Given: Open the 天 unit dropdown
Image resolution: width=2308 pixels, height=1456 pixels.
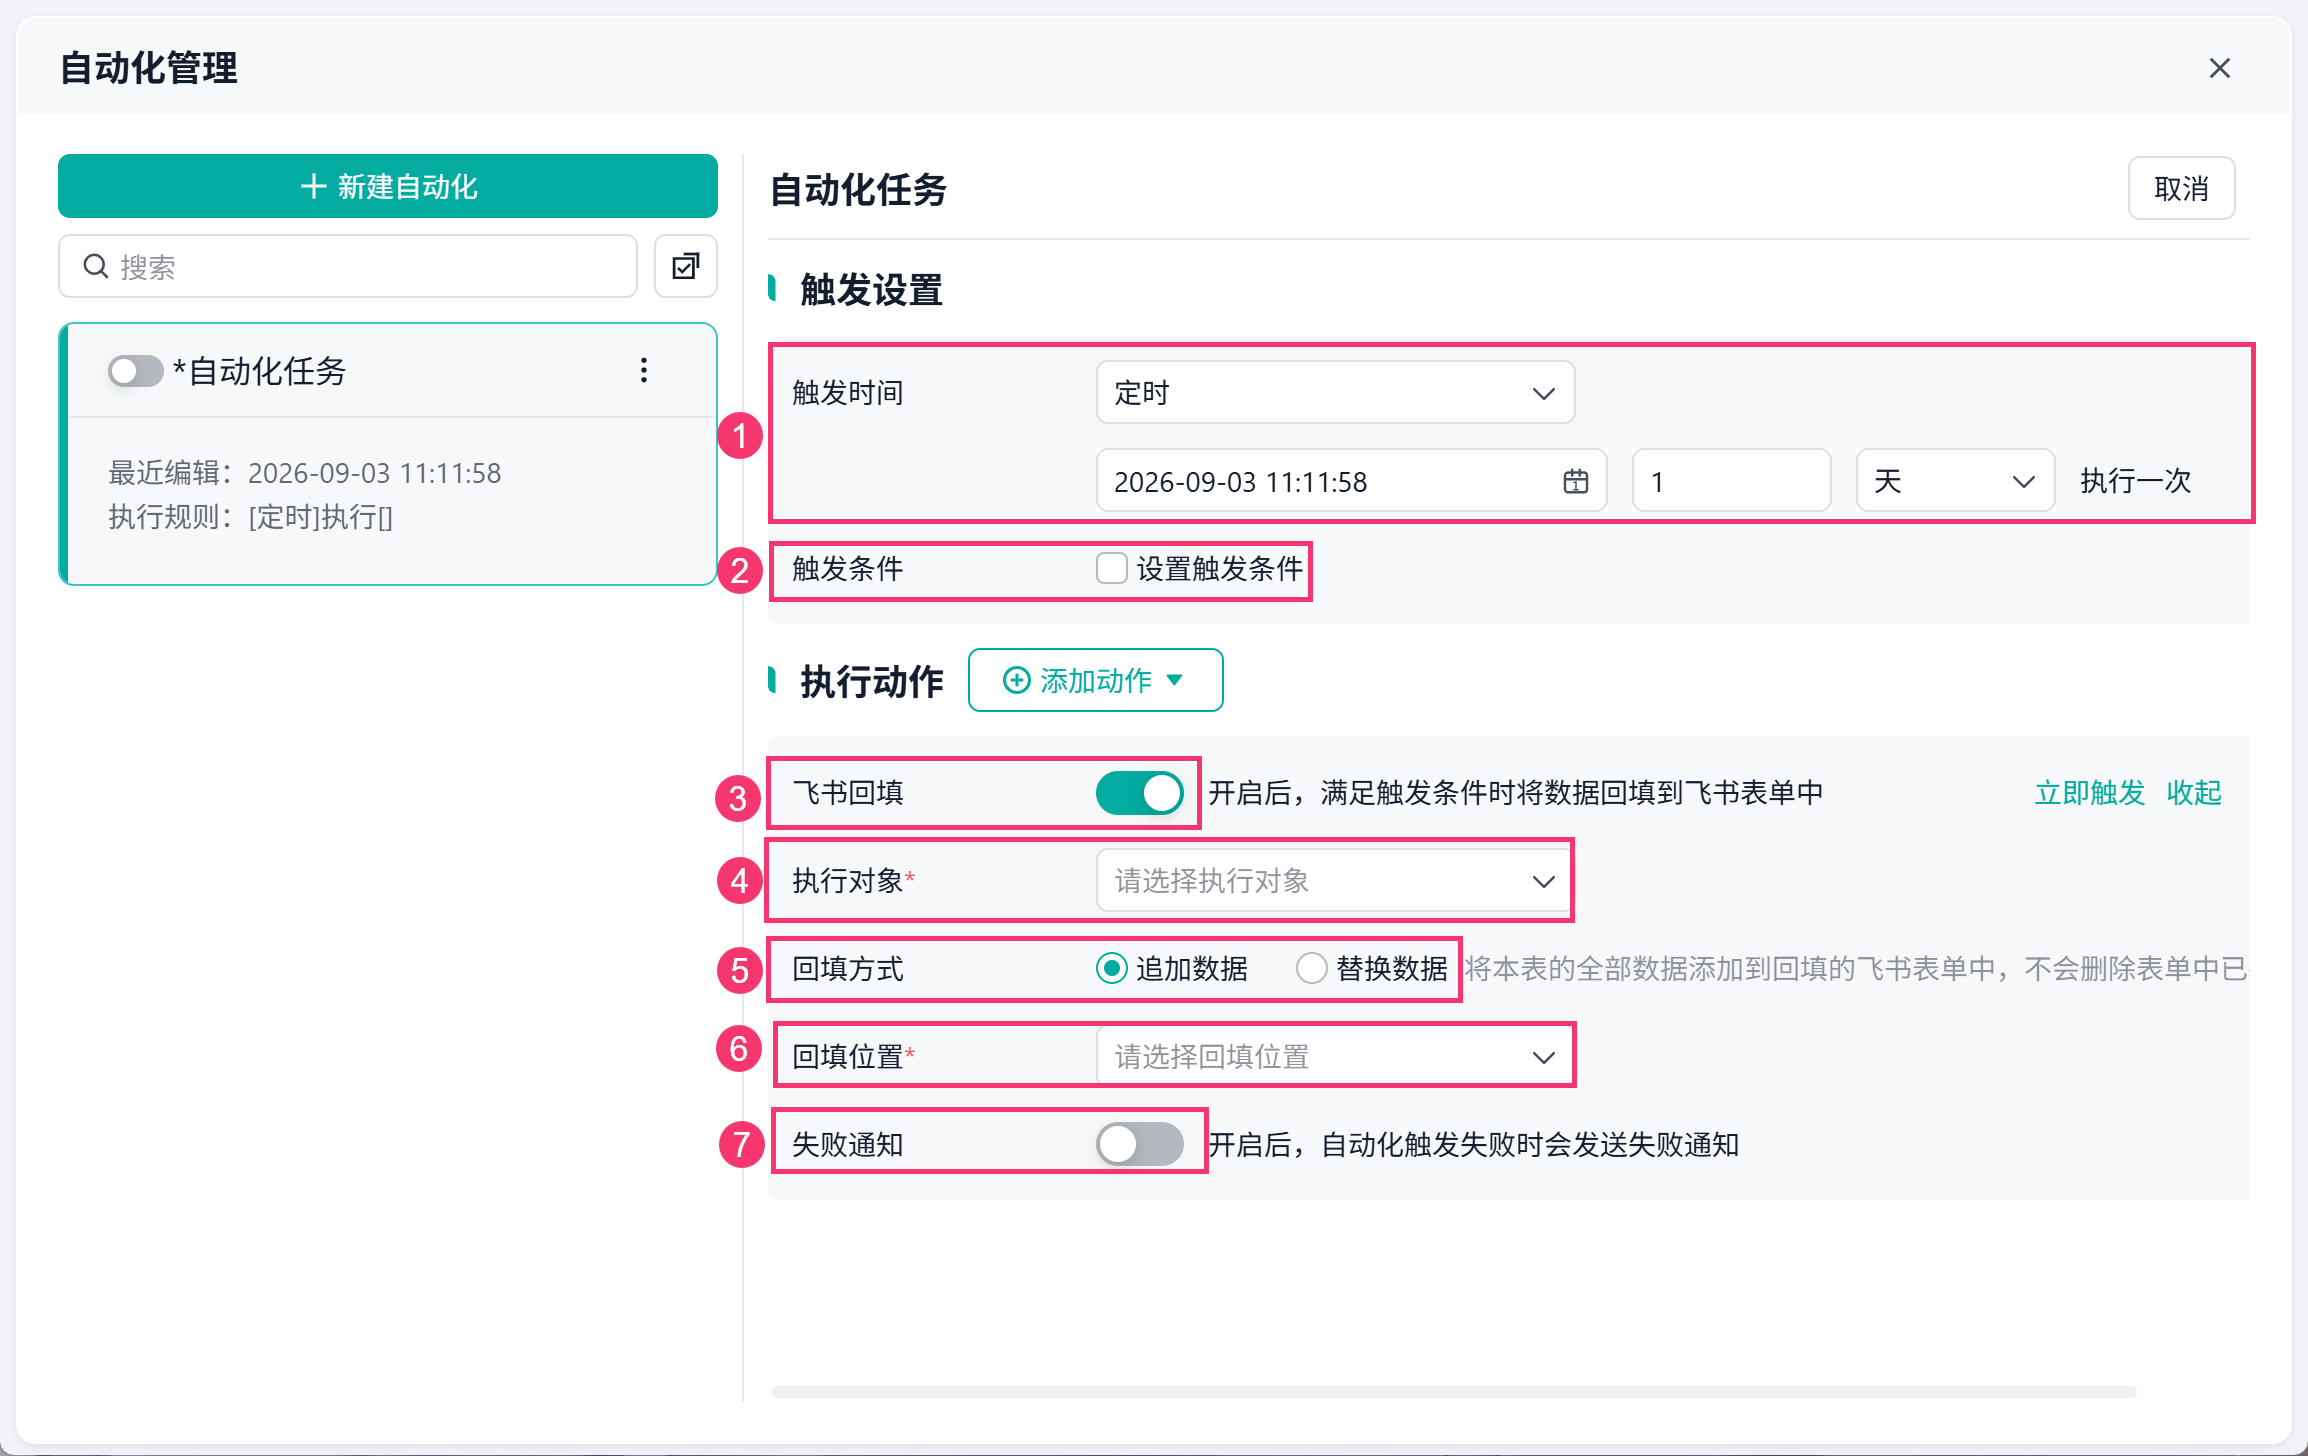Looking at the screenshot, I should [x=1955, y=481].
